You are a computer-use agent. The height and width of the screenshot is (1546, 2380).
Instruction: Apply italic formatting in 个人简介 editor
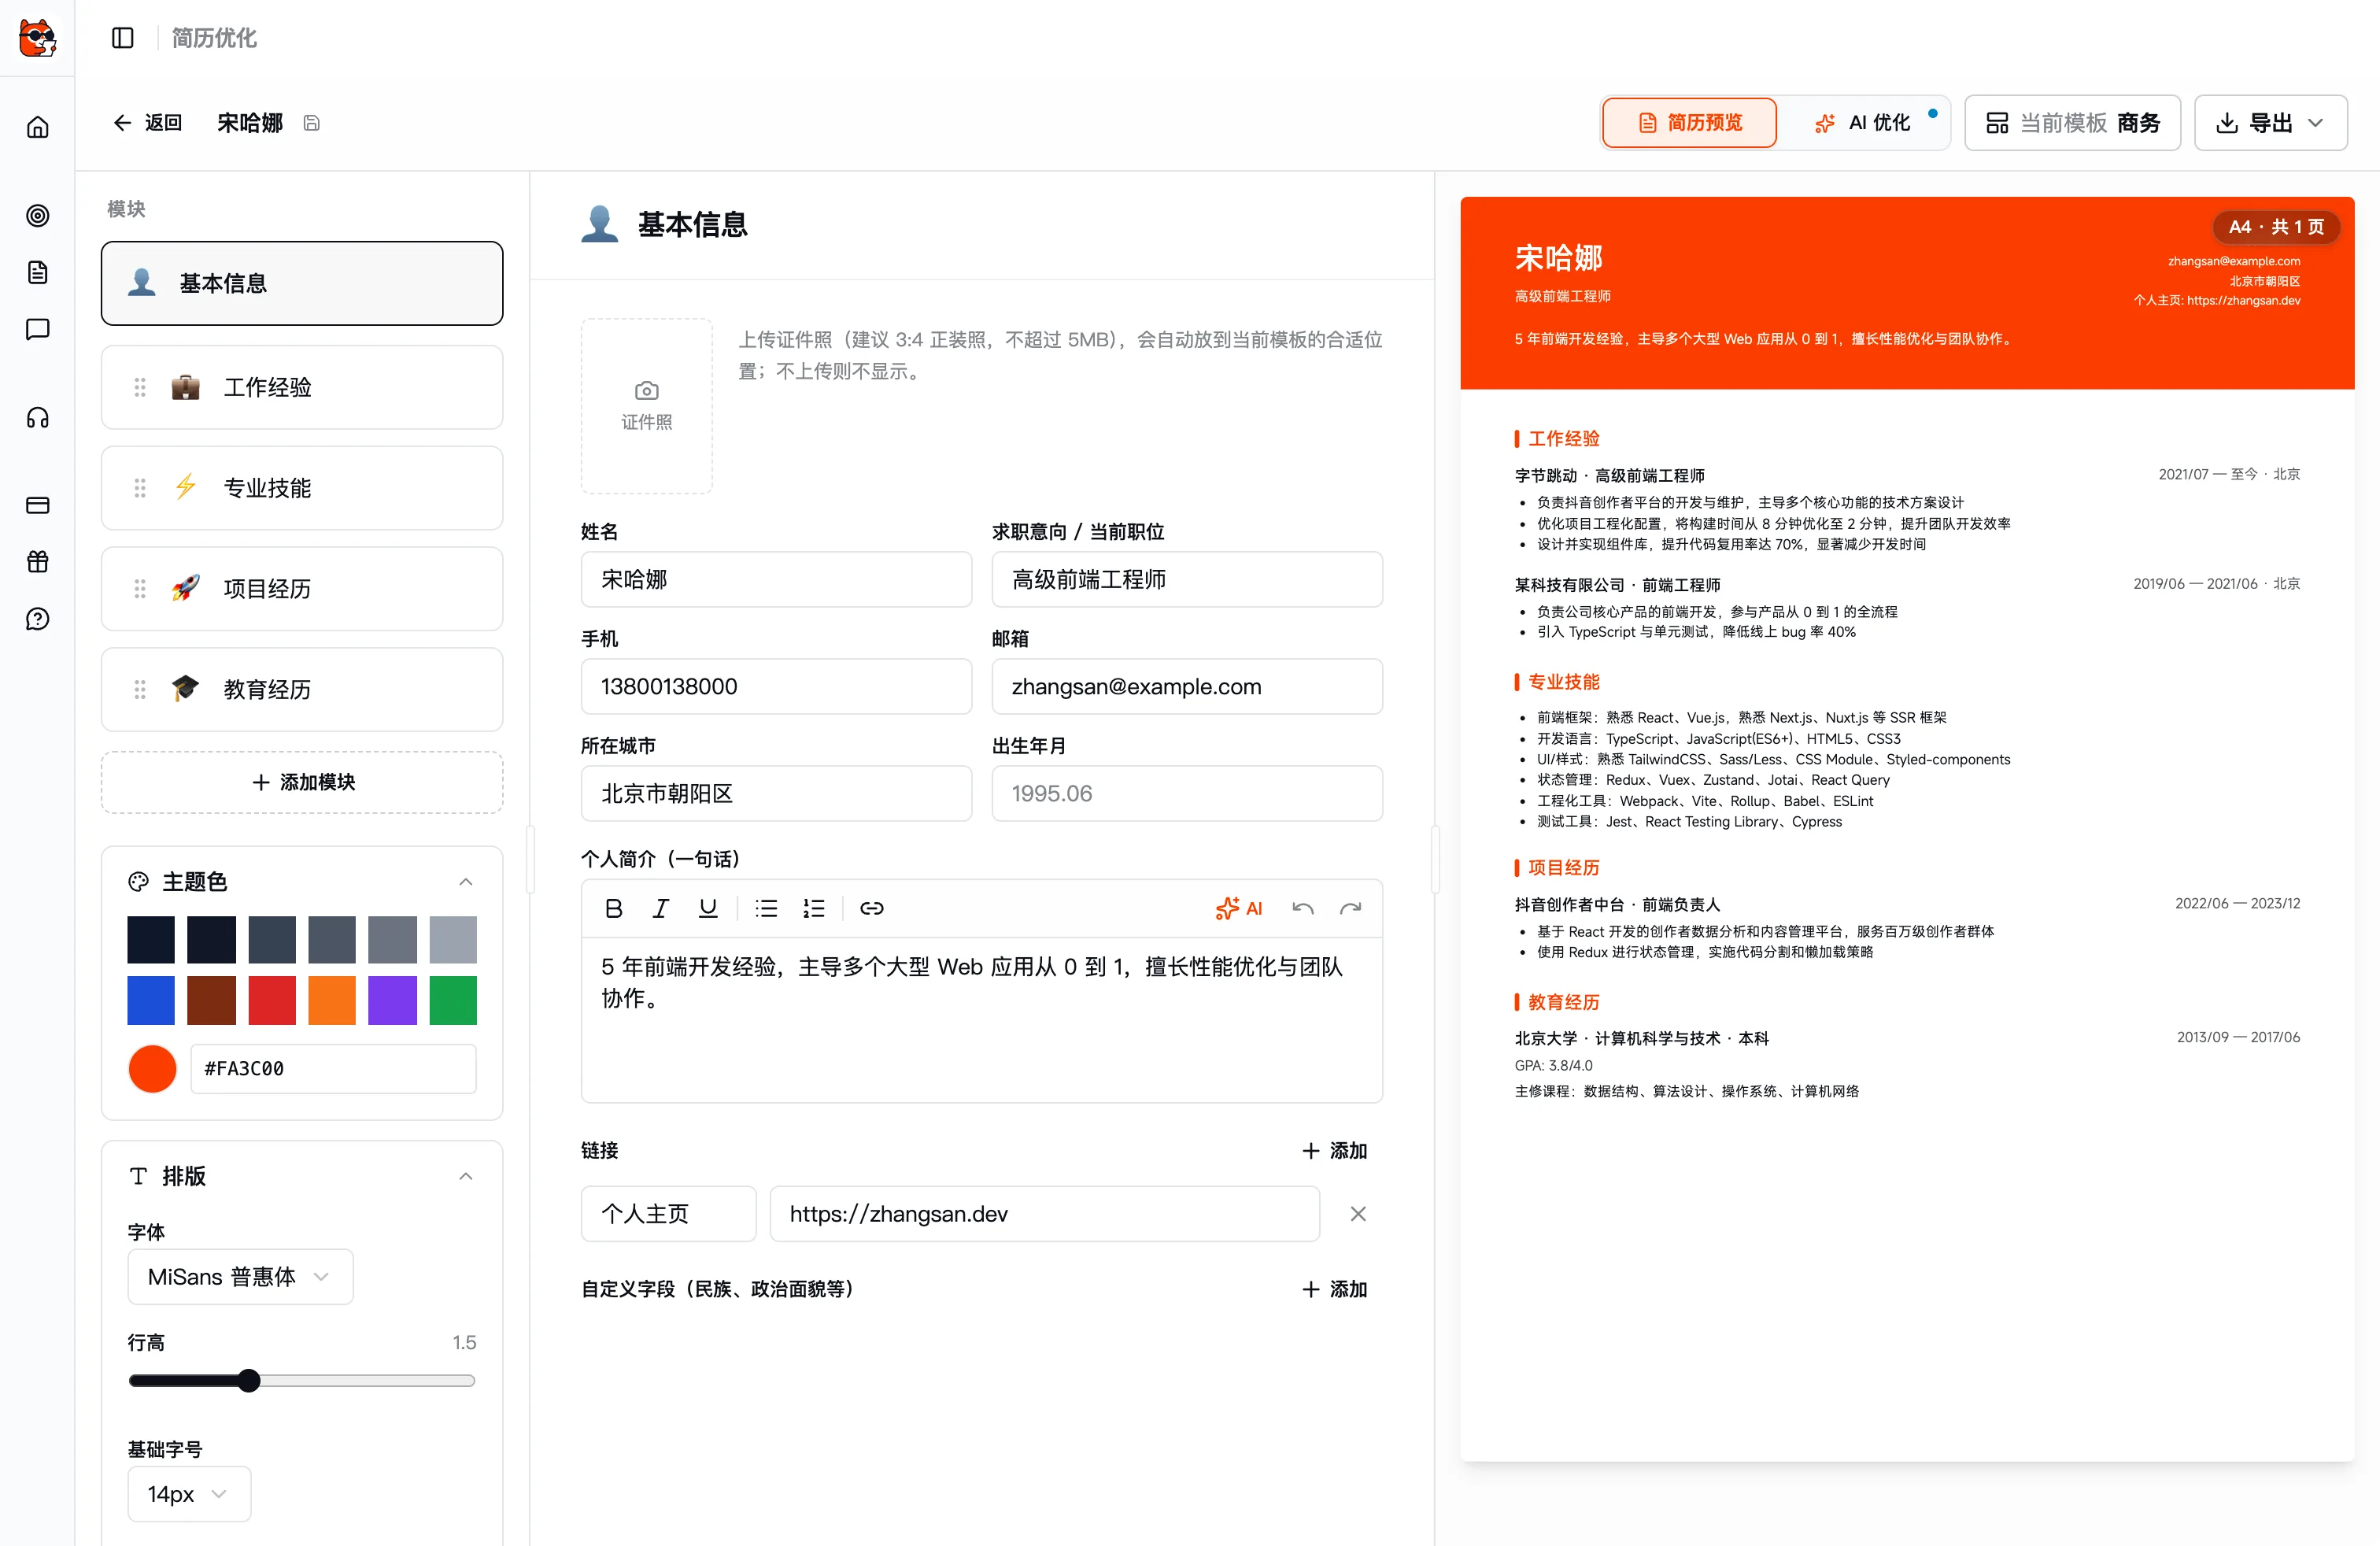[x=661, y=908]
